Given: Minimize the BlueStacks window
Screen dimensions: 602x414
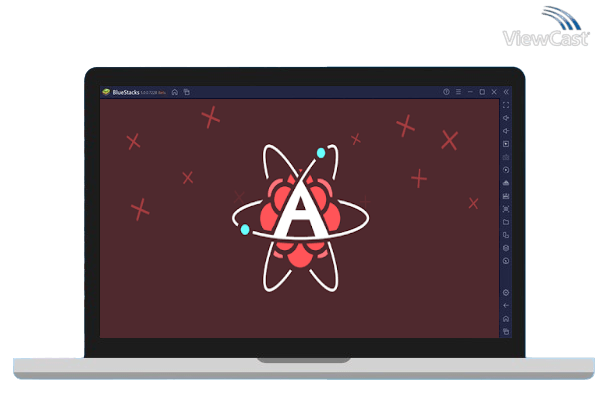Looking at the screenshot, I should 470,92.
